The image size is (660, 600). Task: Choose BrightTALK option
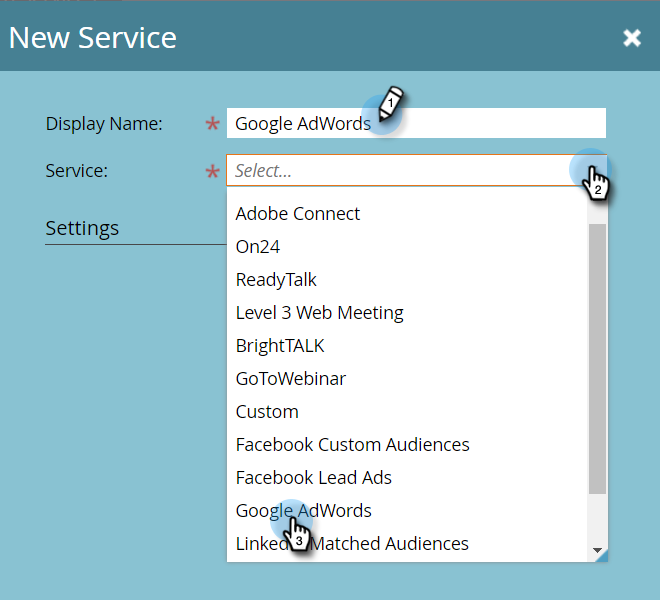pyautogui.click(x=407, y=346)
